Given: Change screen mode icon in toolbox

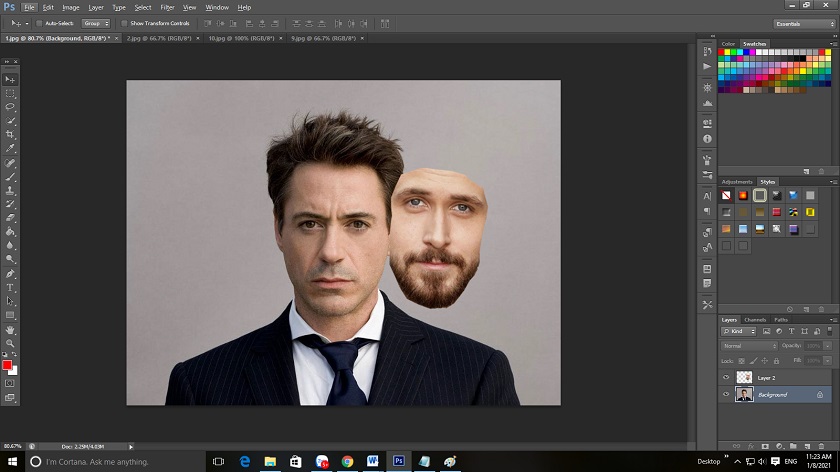Looking at the screenshot, I should tap(10, 398).
